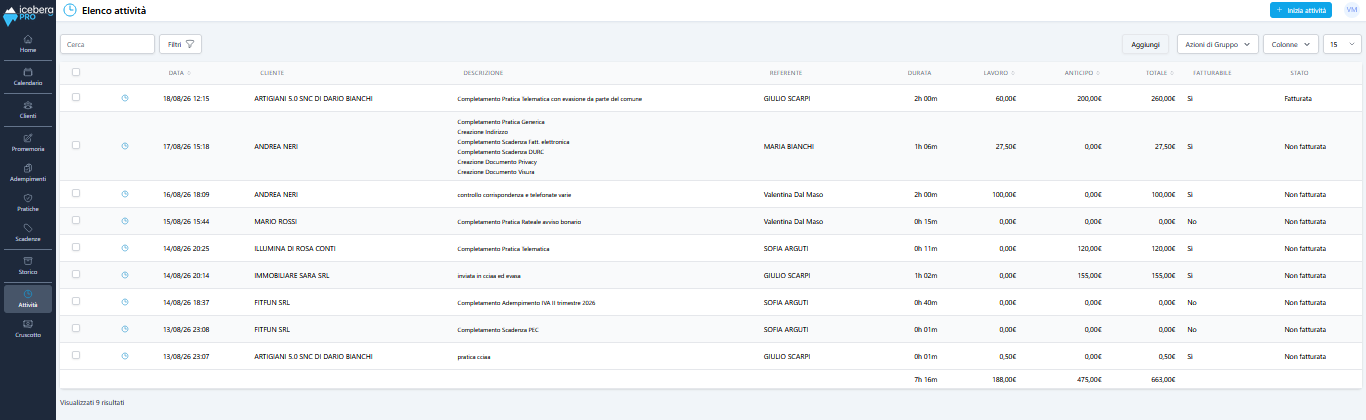Click clock icon for 13/08/26 23:07 row
Viewport: 1366px width, 420px height.
125,356
